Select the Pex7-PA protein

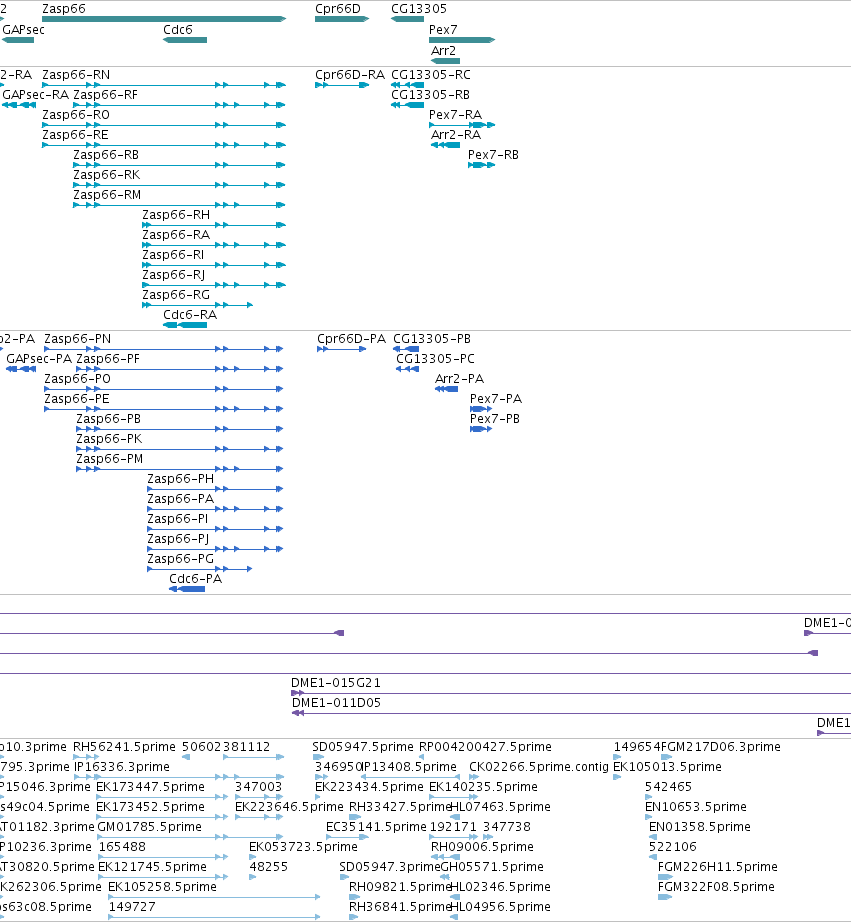click(x=496, y=399)
